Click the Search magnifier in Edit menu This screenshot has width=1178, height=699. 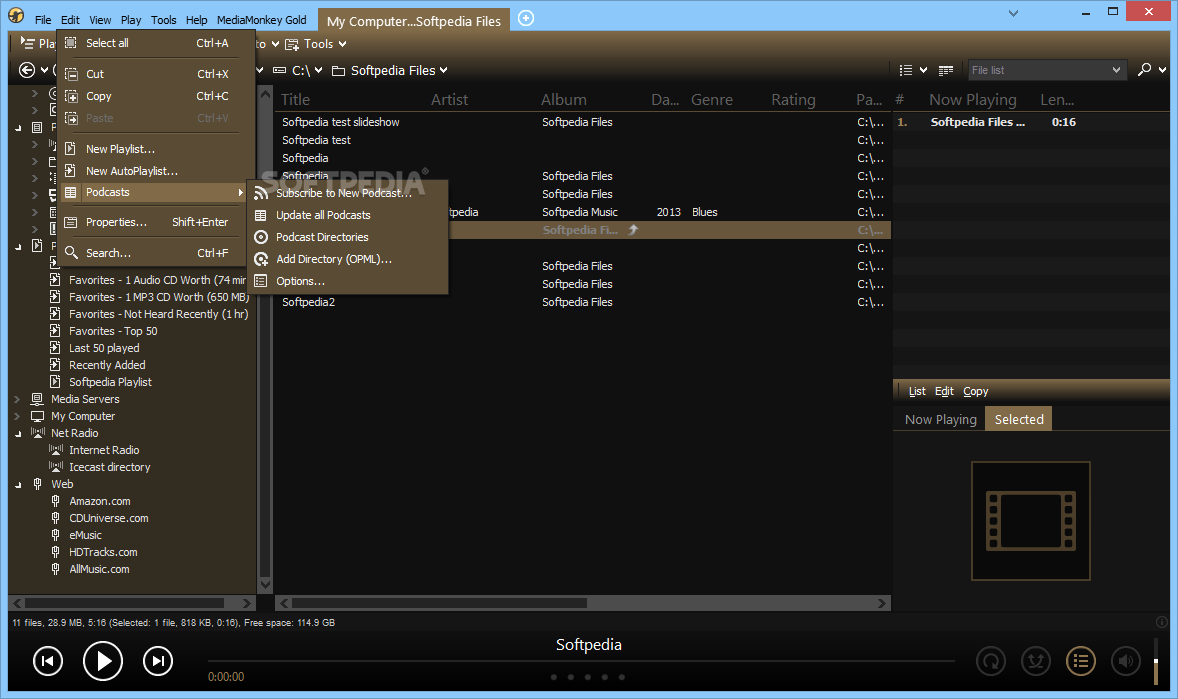pyautogui.click(x=71, y=253)
